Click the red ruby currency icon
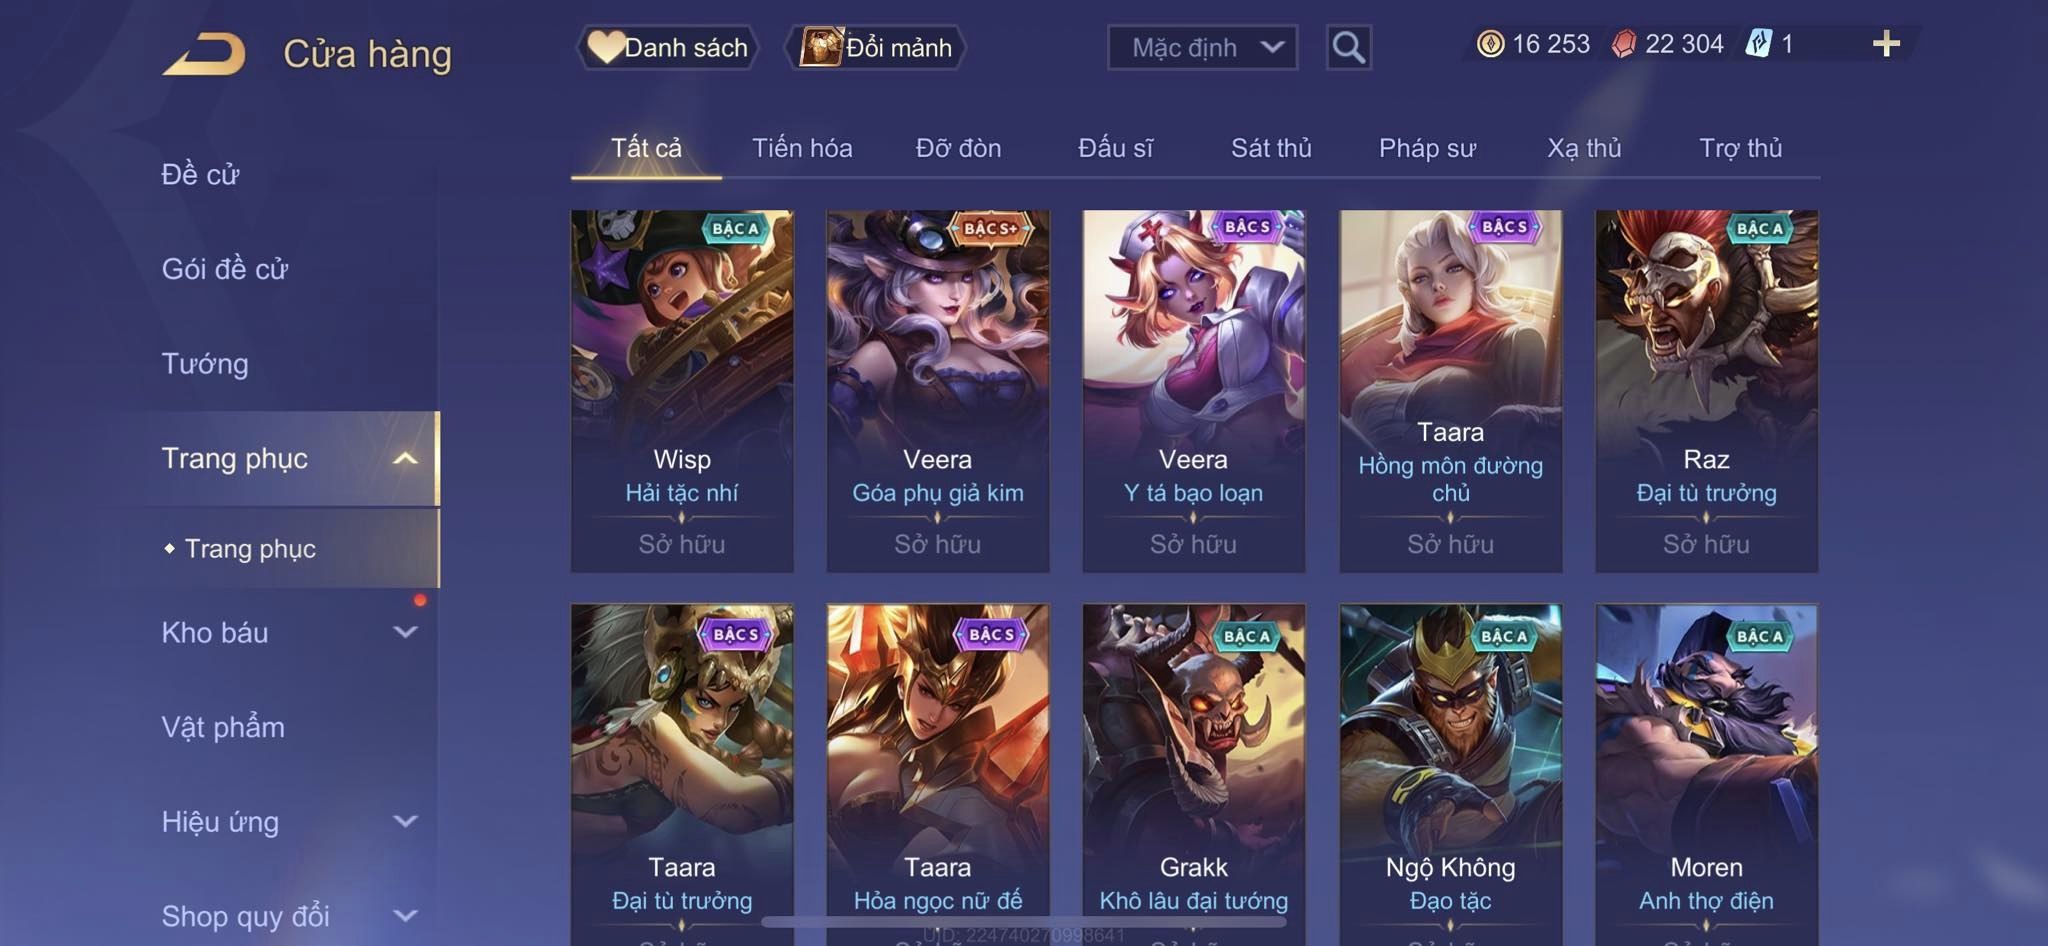2048x946 pixels. coord(1623,44)
